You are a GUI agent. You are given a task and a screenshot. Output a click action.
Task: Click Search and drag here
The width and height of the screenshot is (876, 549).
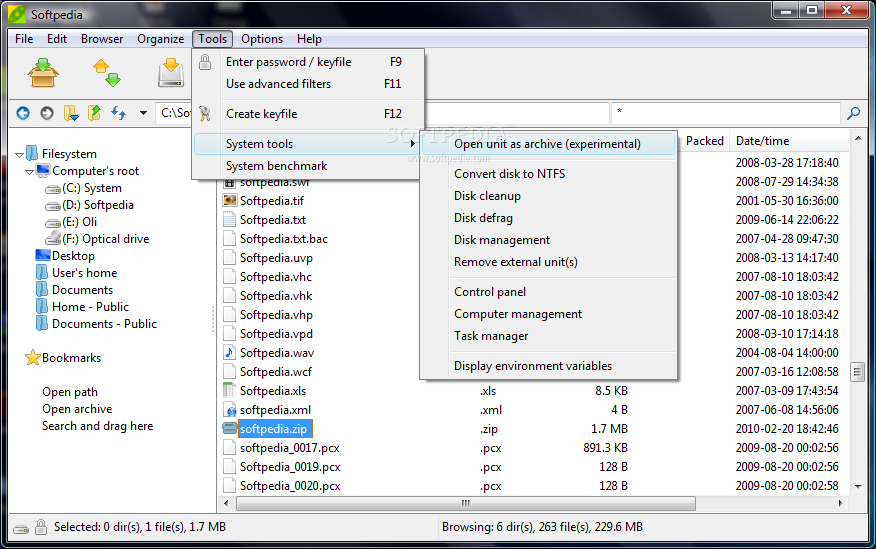97,426
